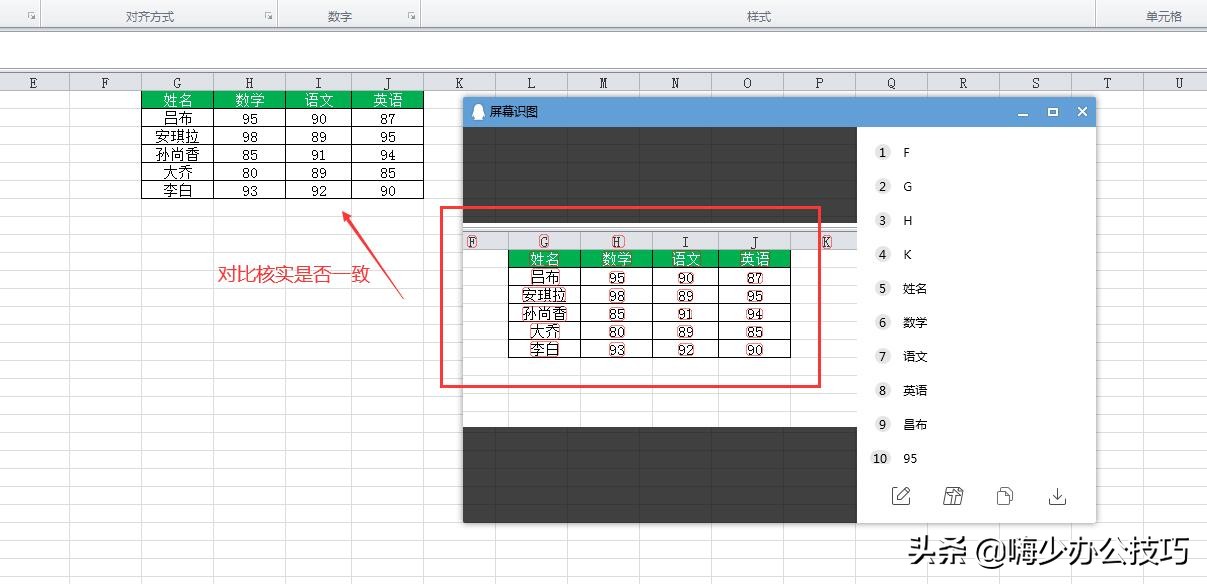Select Excel column G header
This screenshot has width=1207, height=584.
[x=177, y=83]
